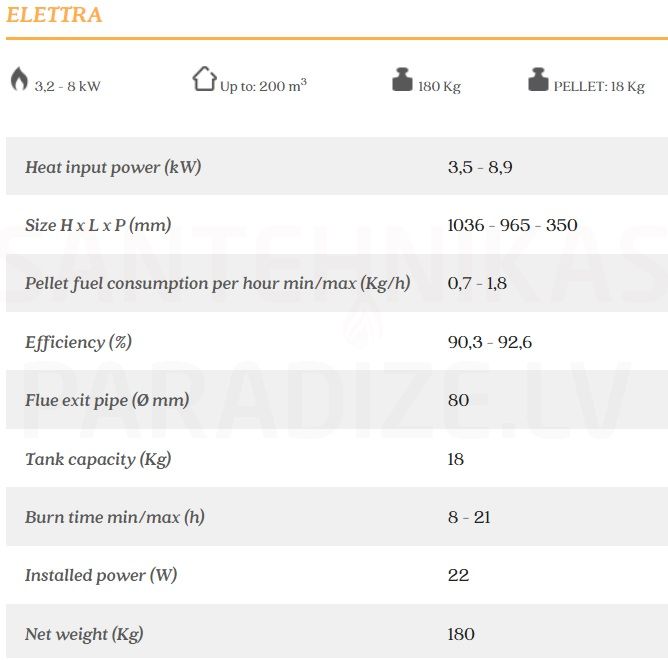Screen dimensions: 668x660
Task: Click the weight icon beside 180 Kg
Action: (402, 79)
